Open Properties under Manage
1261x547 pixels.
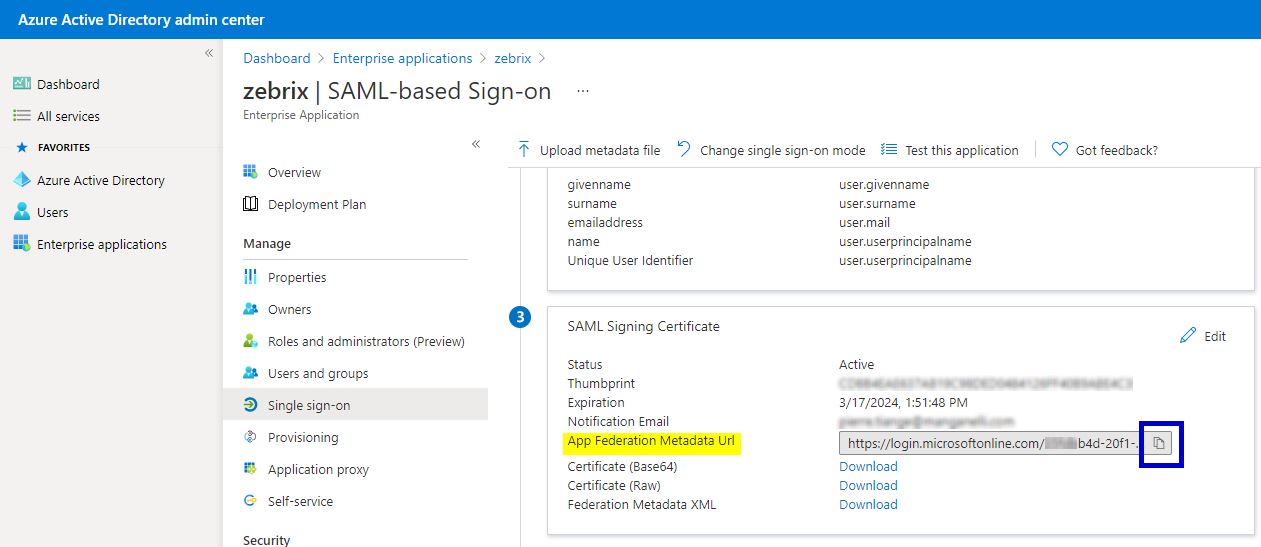point(297,277)
